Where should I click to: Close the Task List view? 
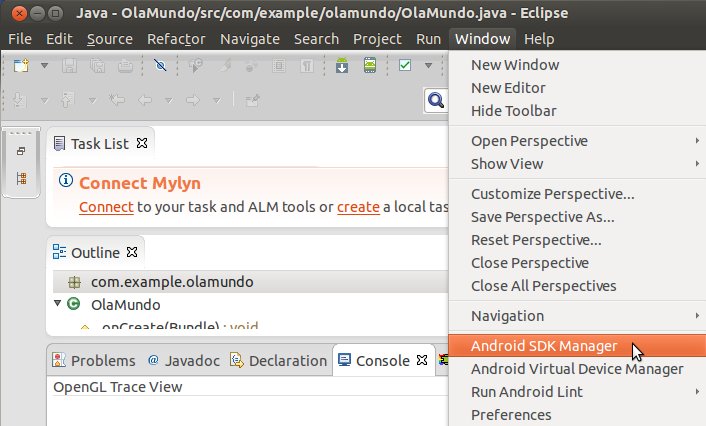142,143
